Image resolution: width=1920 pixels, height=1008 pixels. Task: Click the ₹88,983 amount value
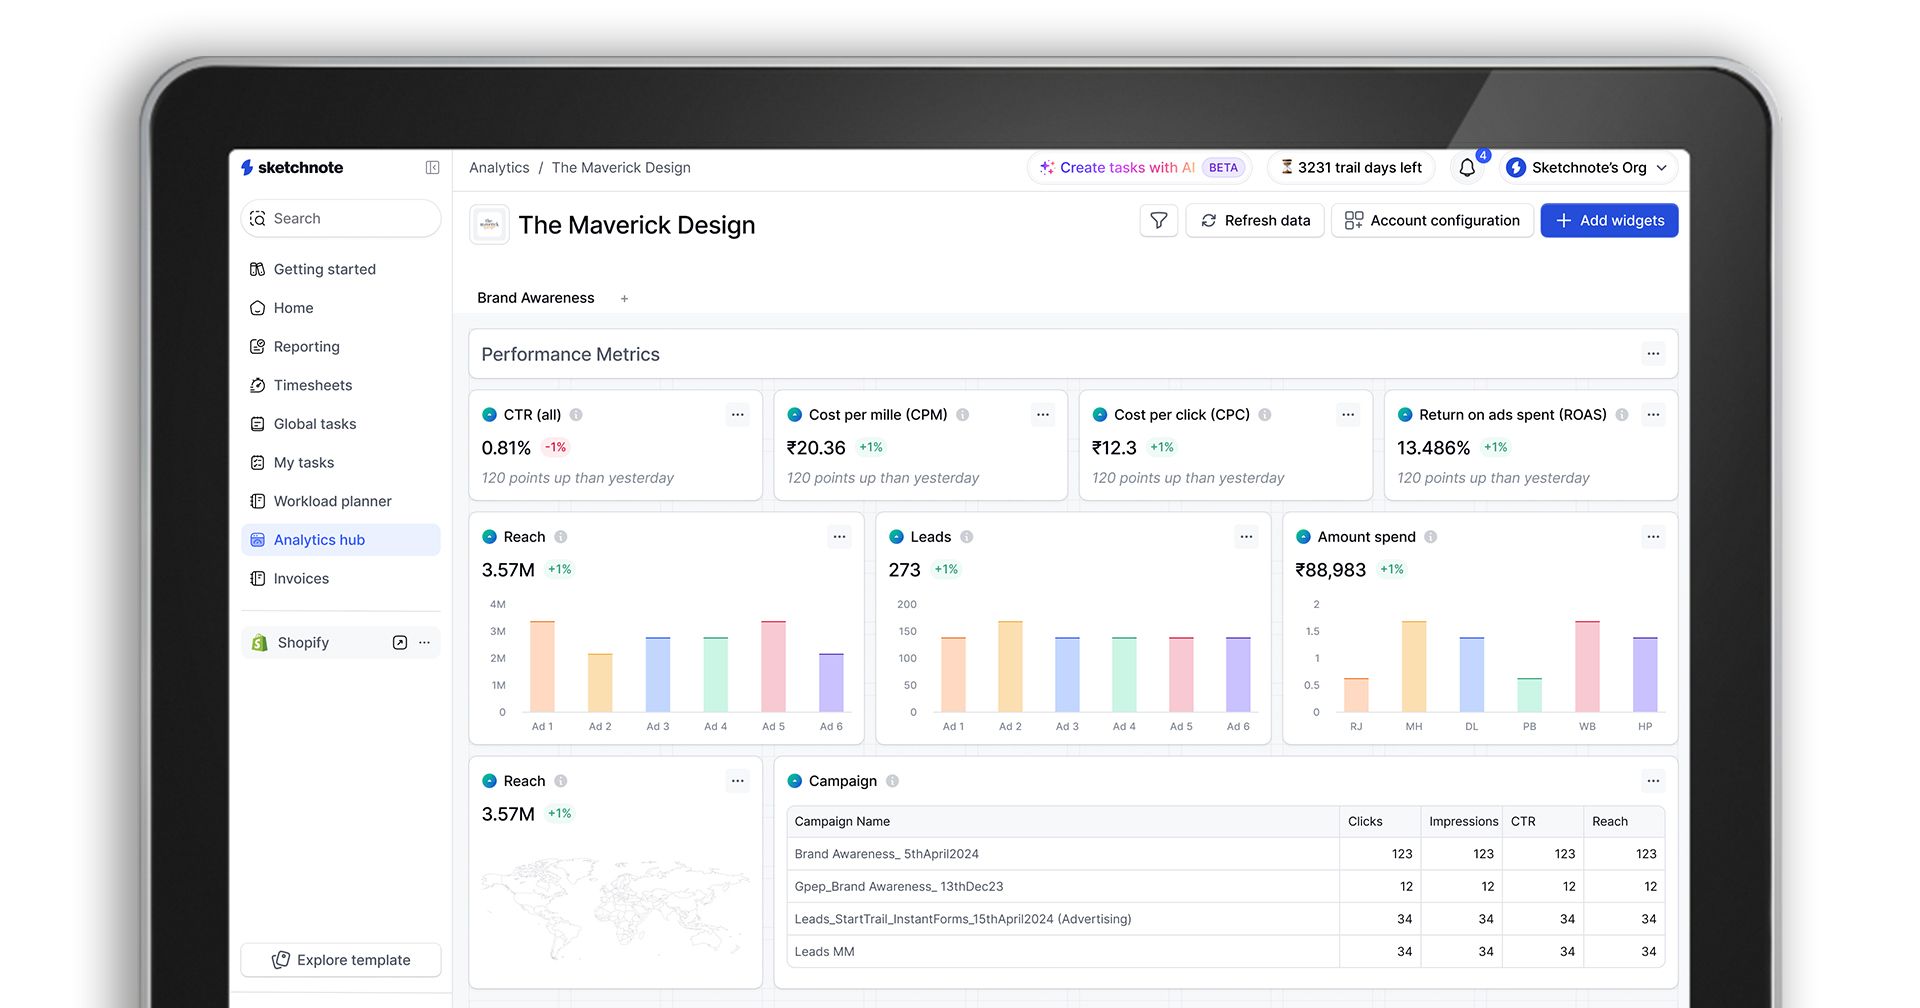(x=1330, y=570)
